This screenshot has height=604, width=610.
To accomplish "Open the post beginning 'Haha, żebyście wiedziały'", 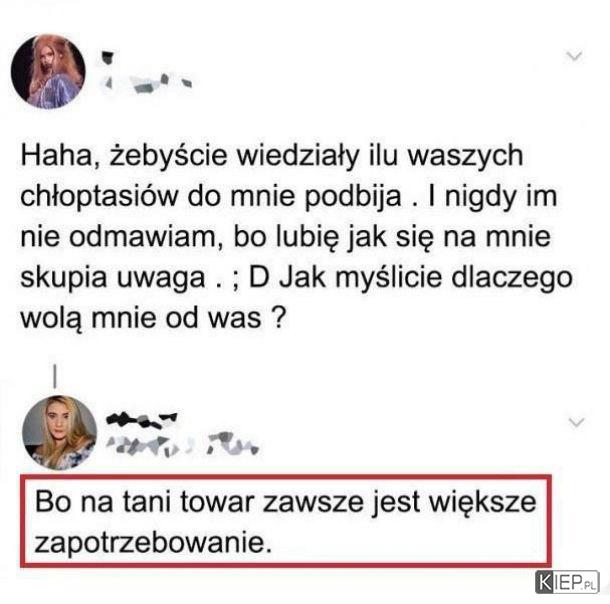I will pos(296,236).
